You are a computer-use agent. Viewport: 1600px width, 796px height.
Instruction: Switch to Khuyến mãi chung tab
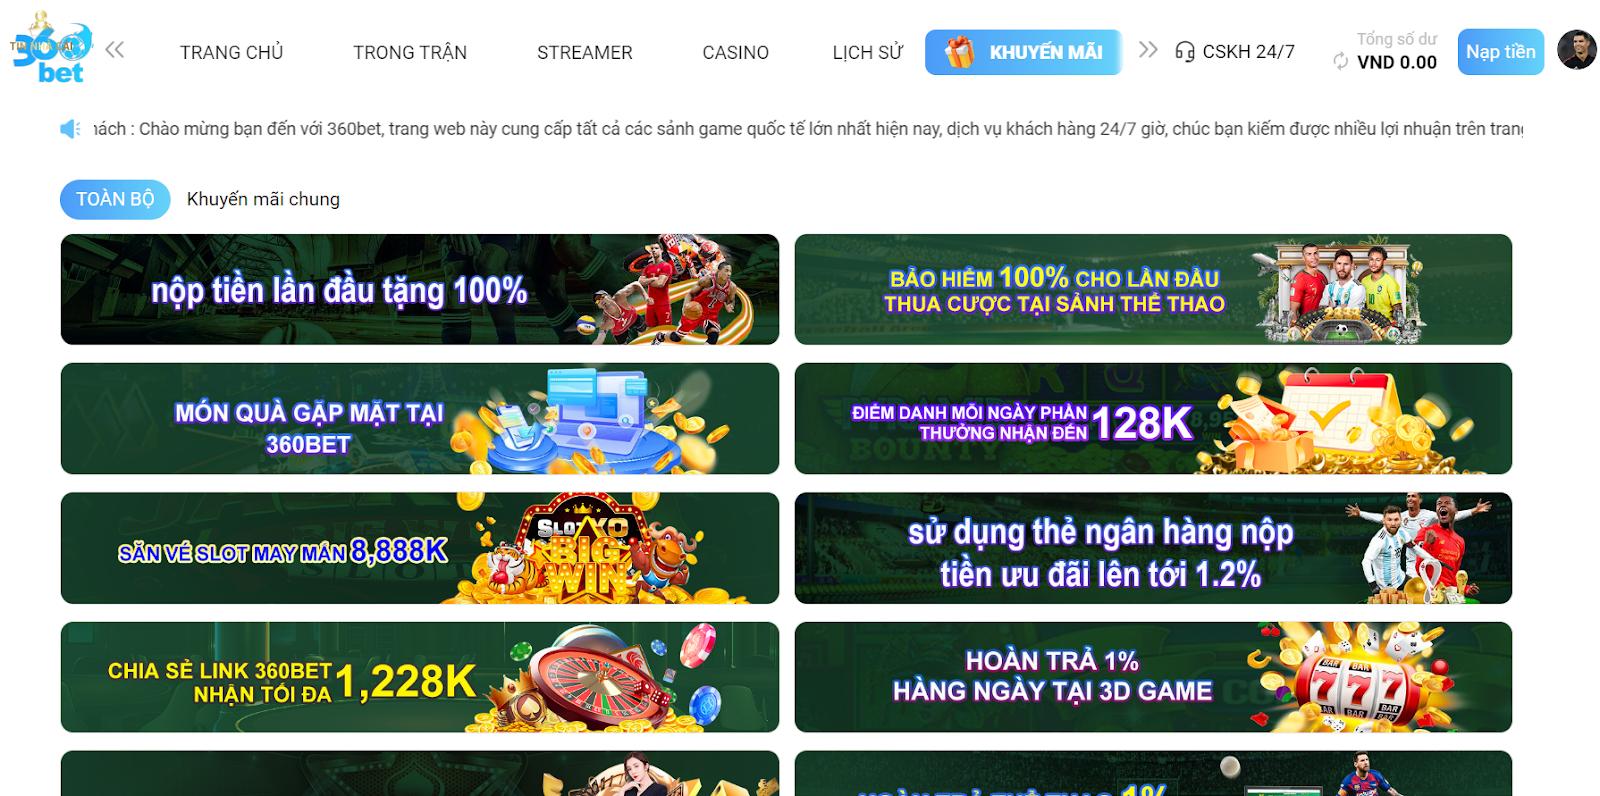tap(263, 199)
